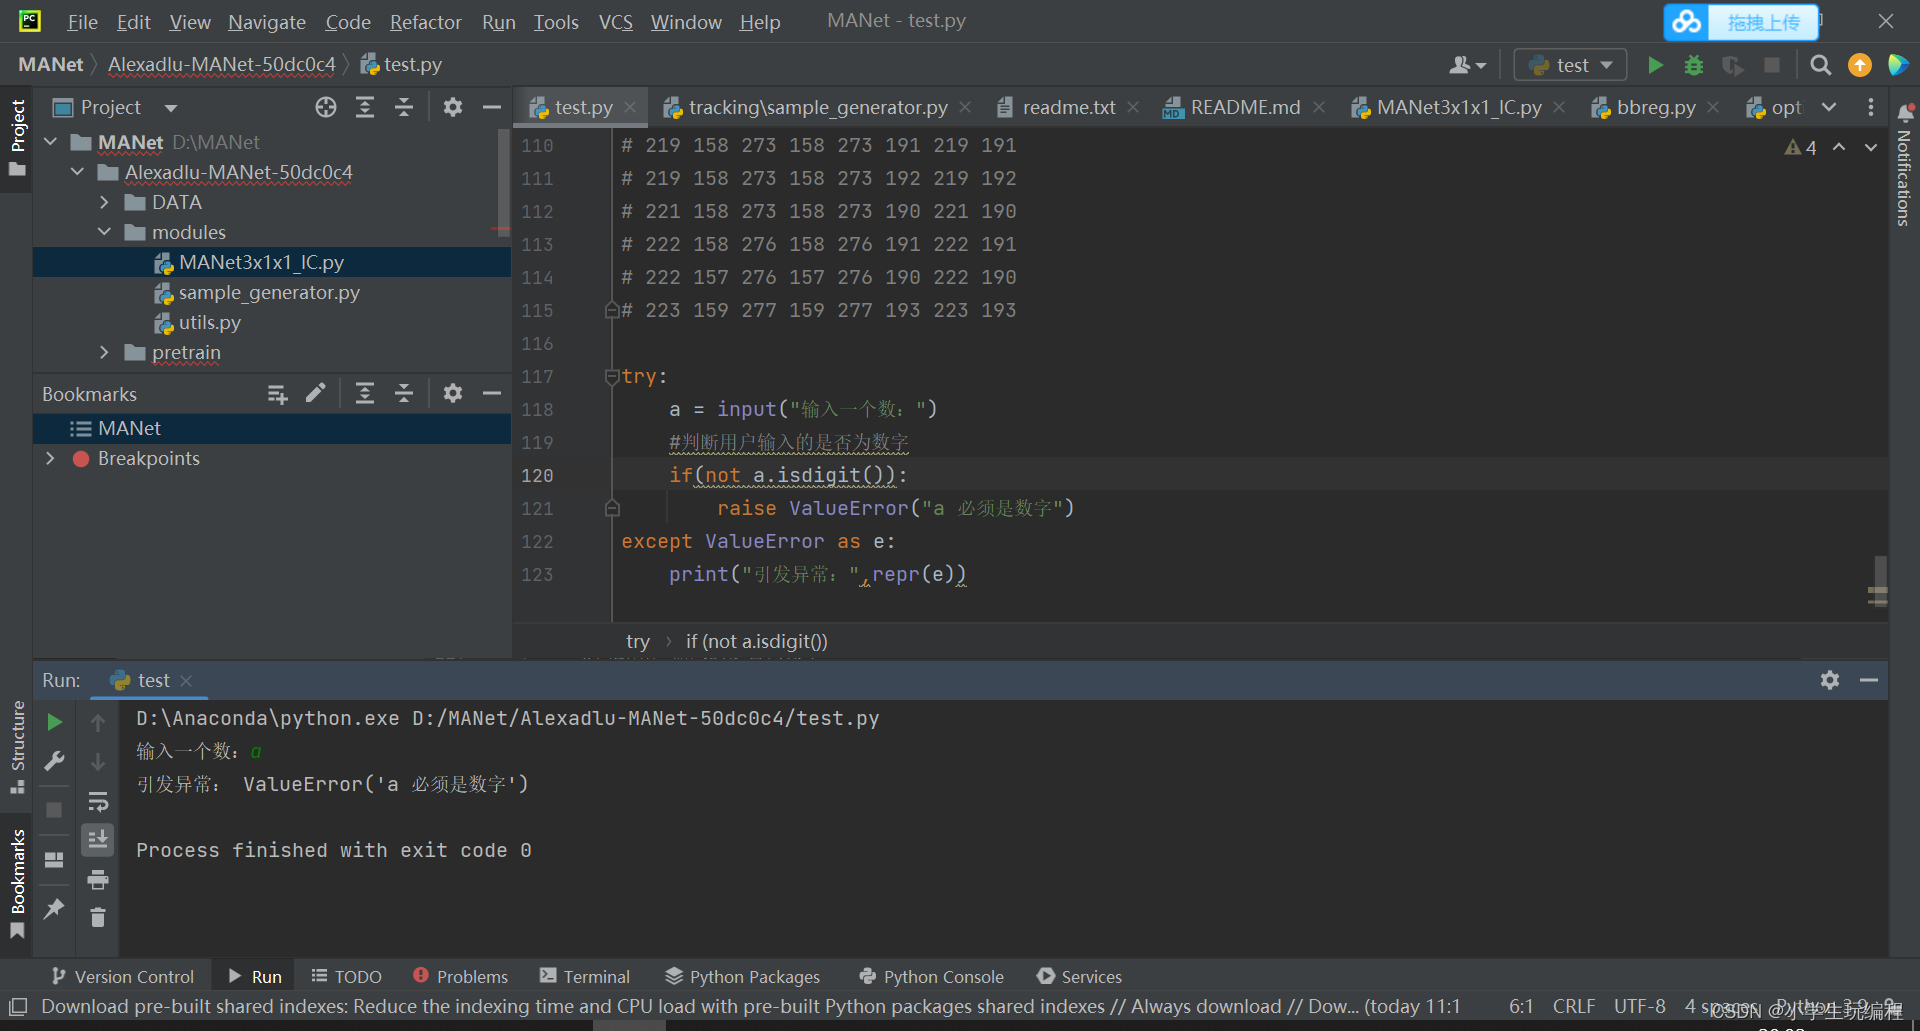Close the test.py editor tab

tap(630, 107)
